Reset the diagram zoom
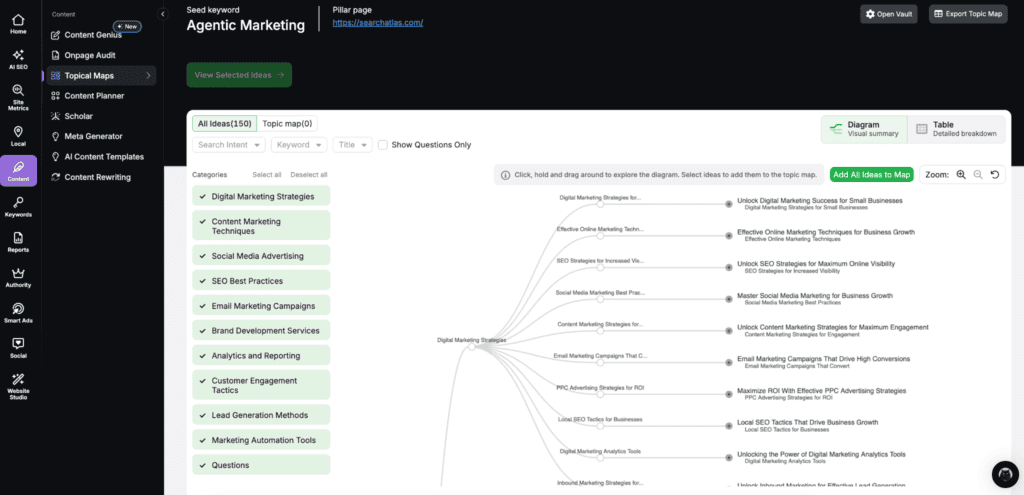This screenshot has width=1024, height=495. coord(995,174)
